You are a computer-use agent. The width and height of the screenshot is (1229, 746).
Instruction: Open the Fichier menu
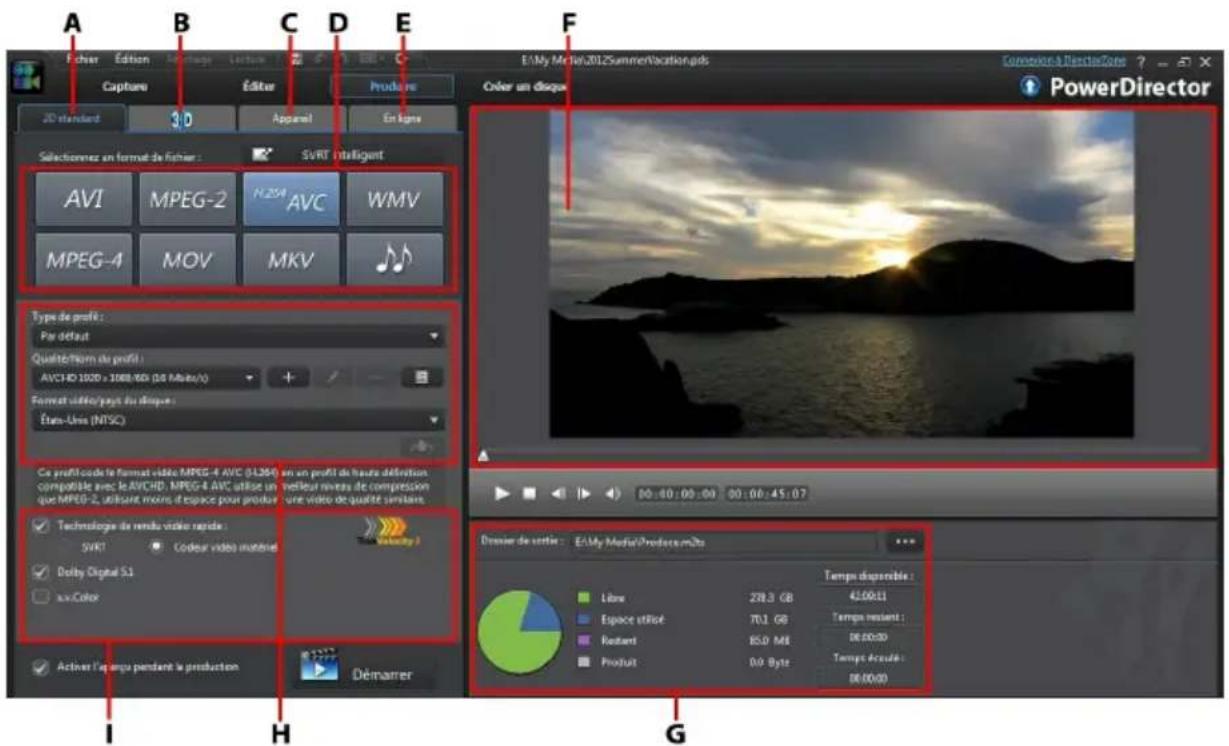[82, 59]
